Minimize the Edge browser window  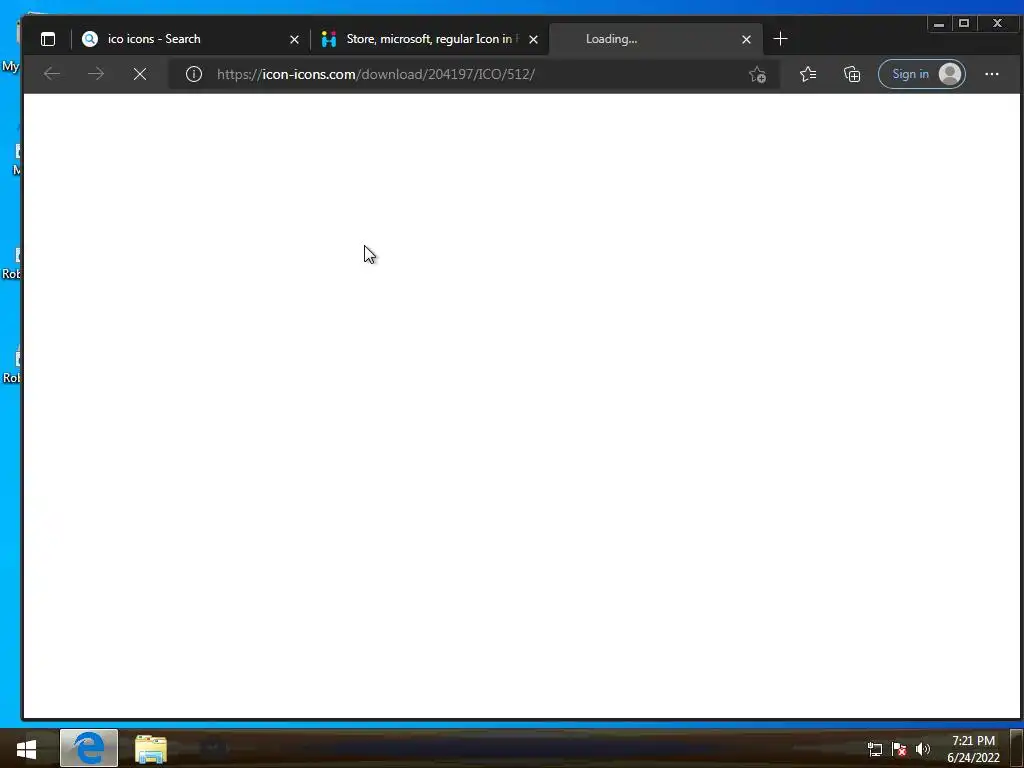click(938, 24)
